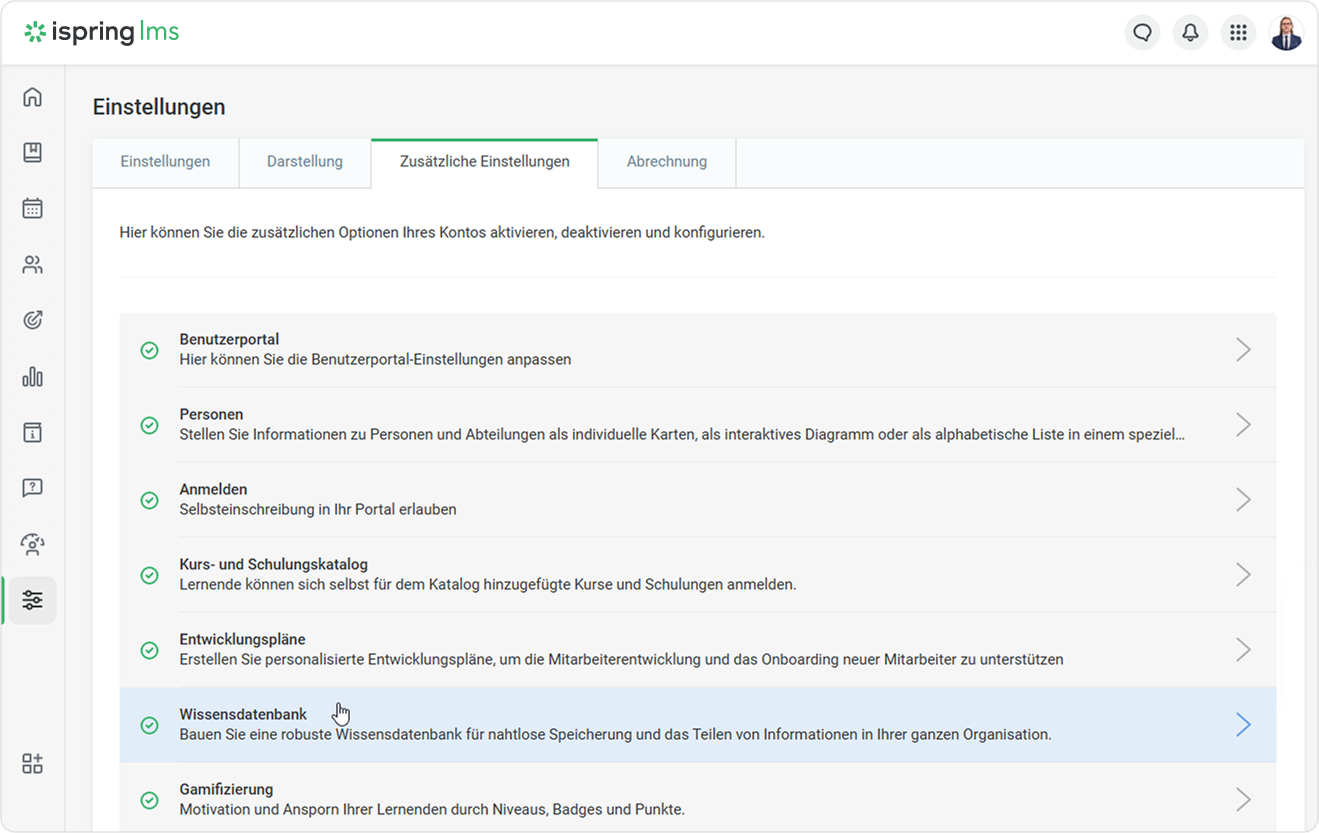
Task: Open the question mark chat icon in sidebar
Action: tap(32, 489)
